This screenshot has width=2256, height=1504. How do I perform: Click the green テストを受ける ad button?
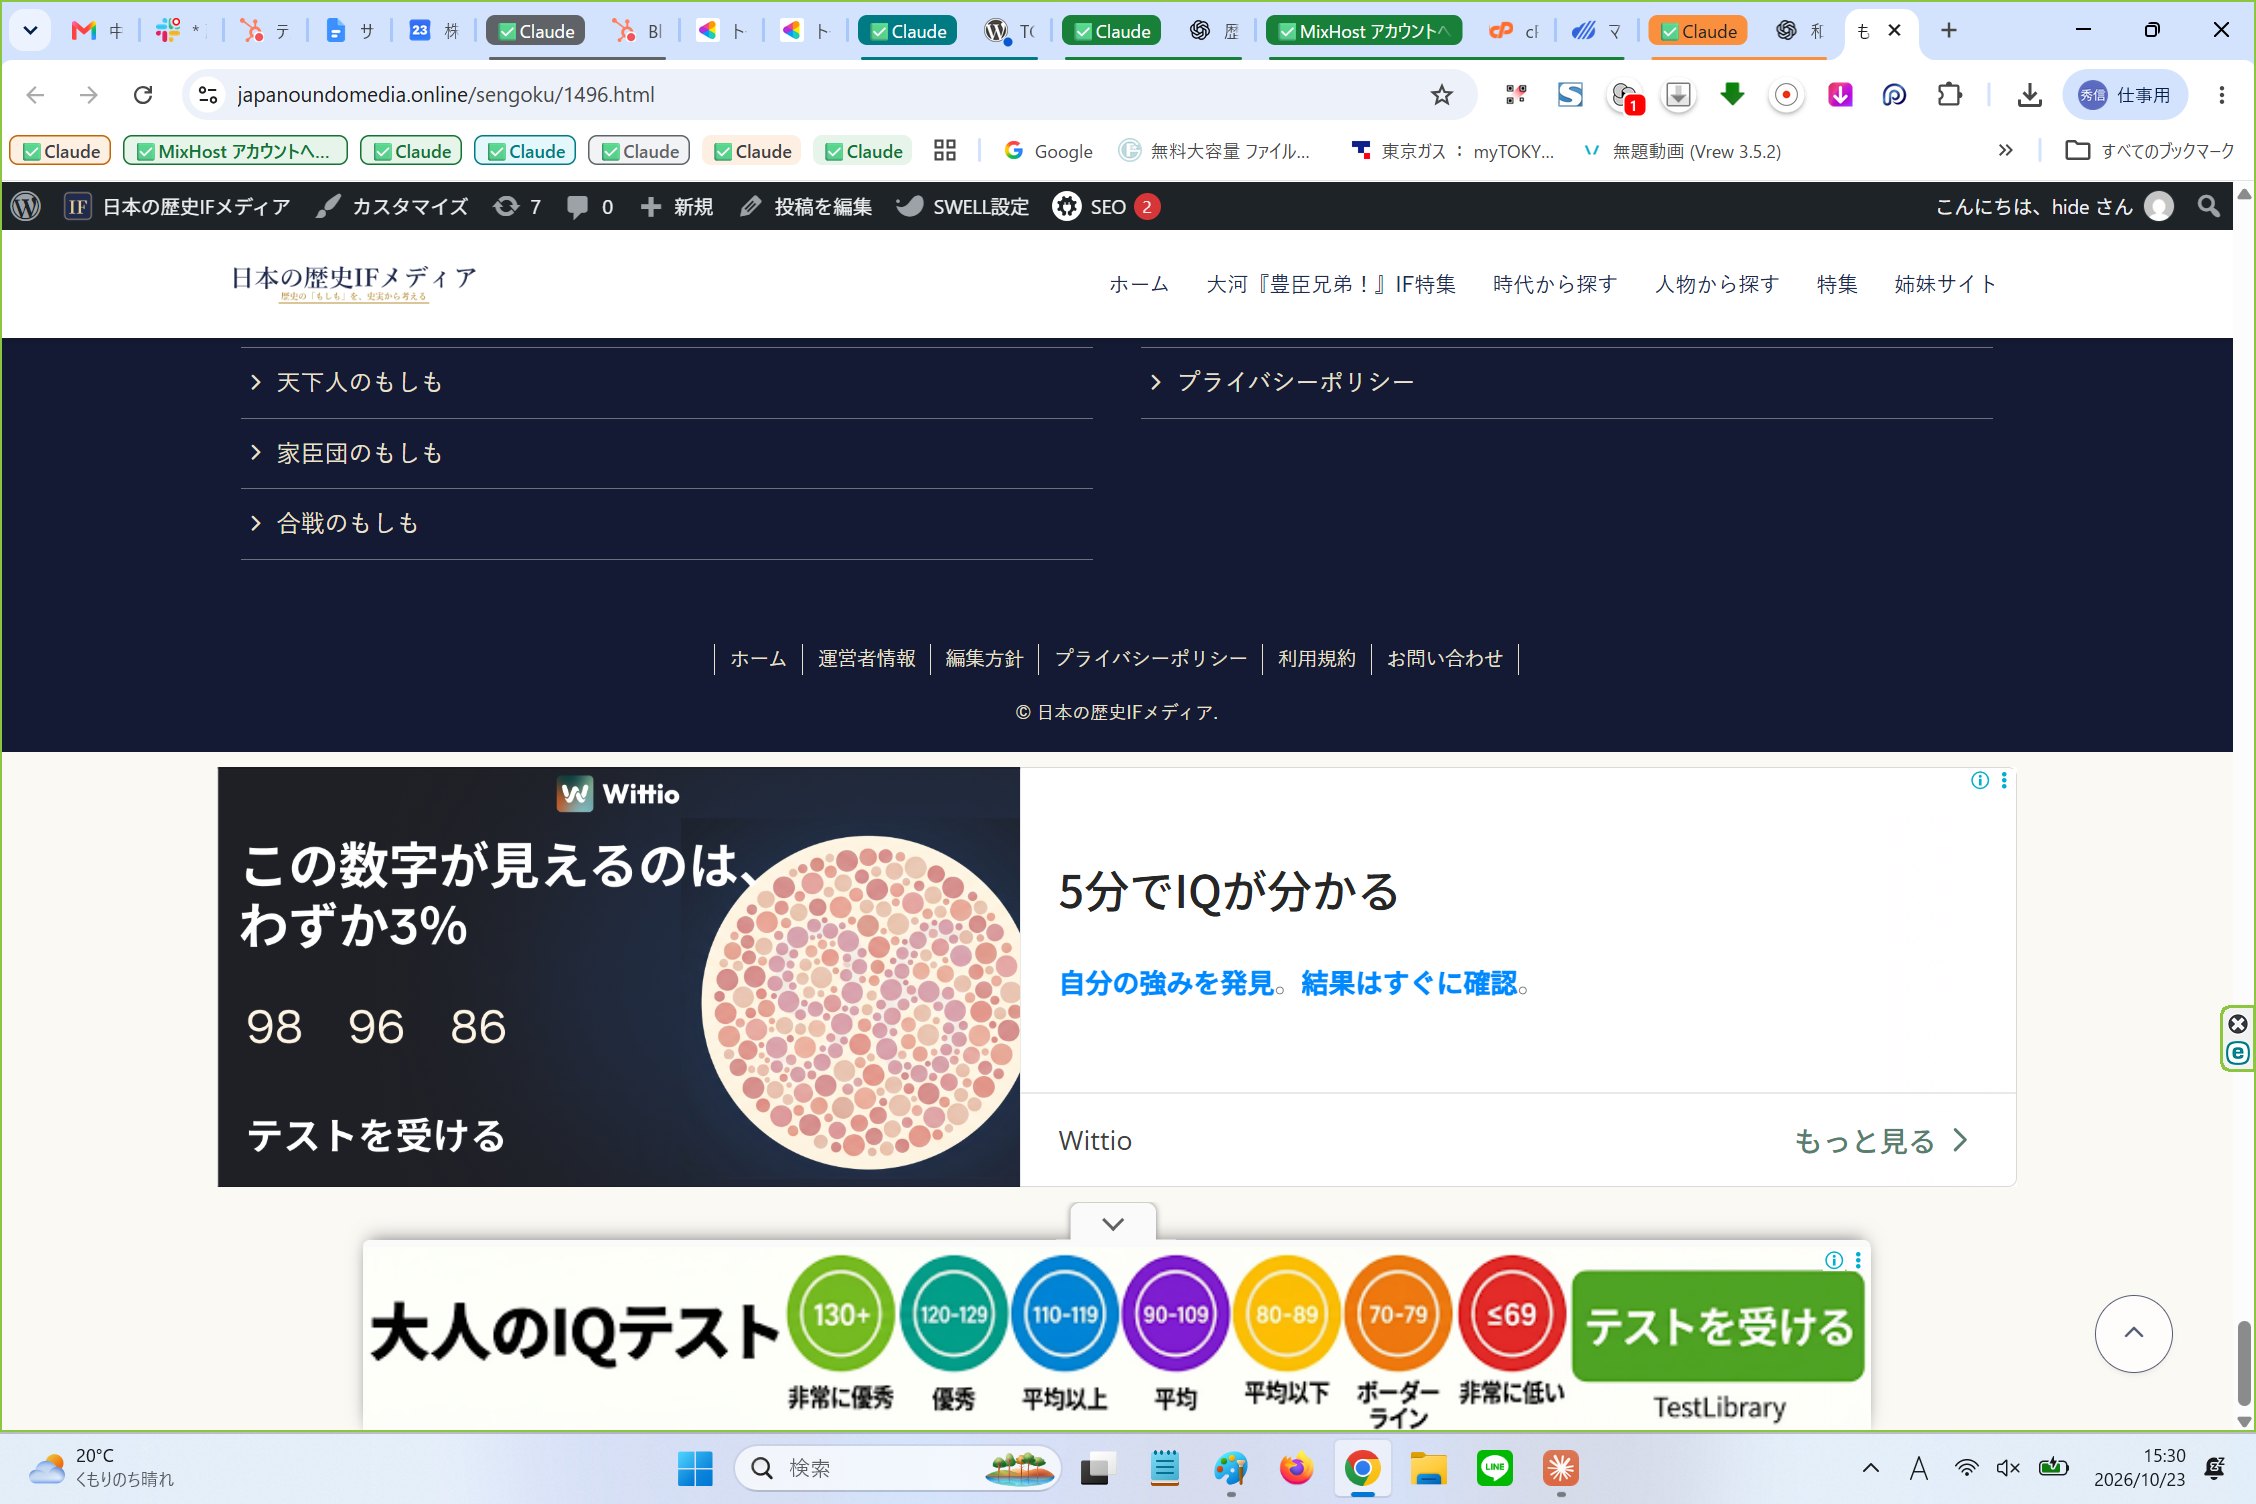click(1718, 1326)
